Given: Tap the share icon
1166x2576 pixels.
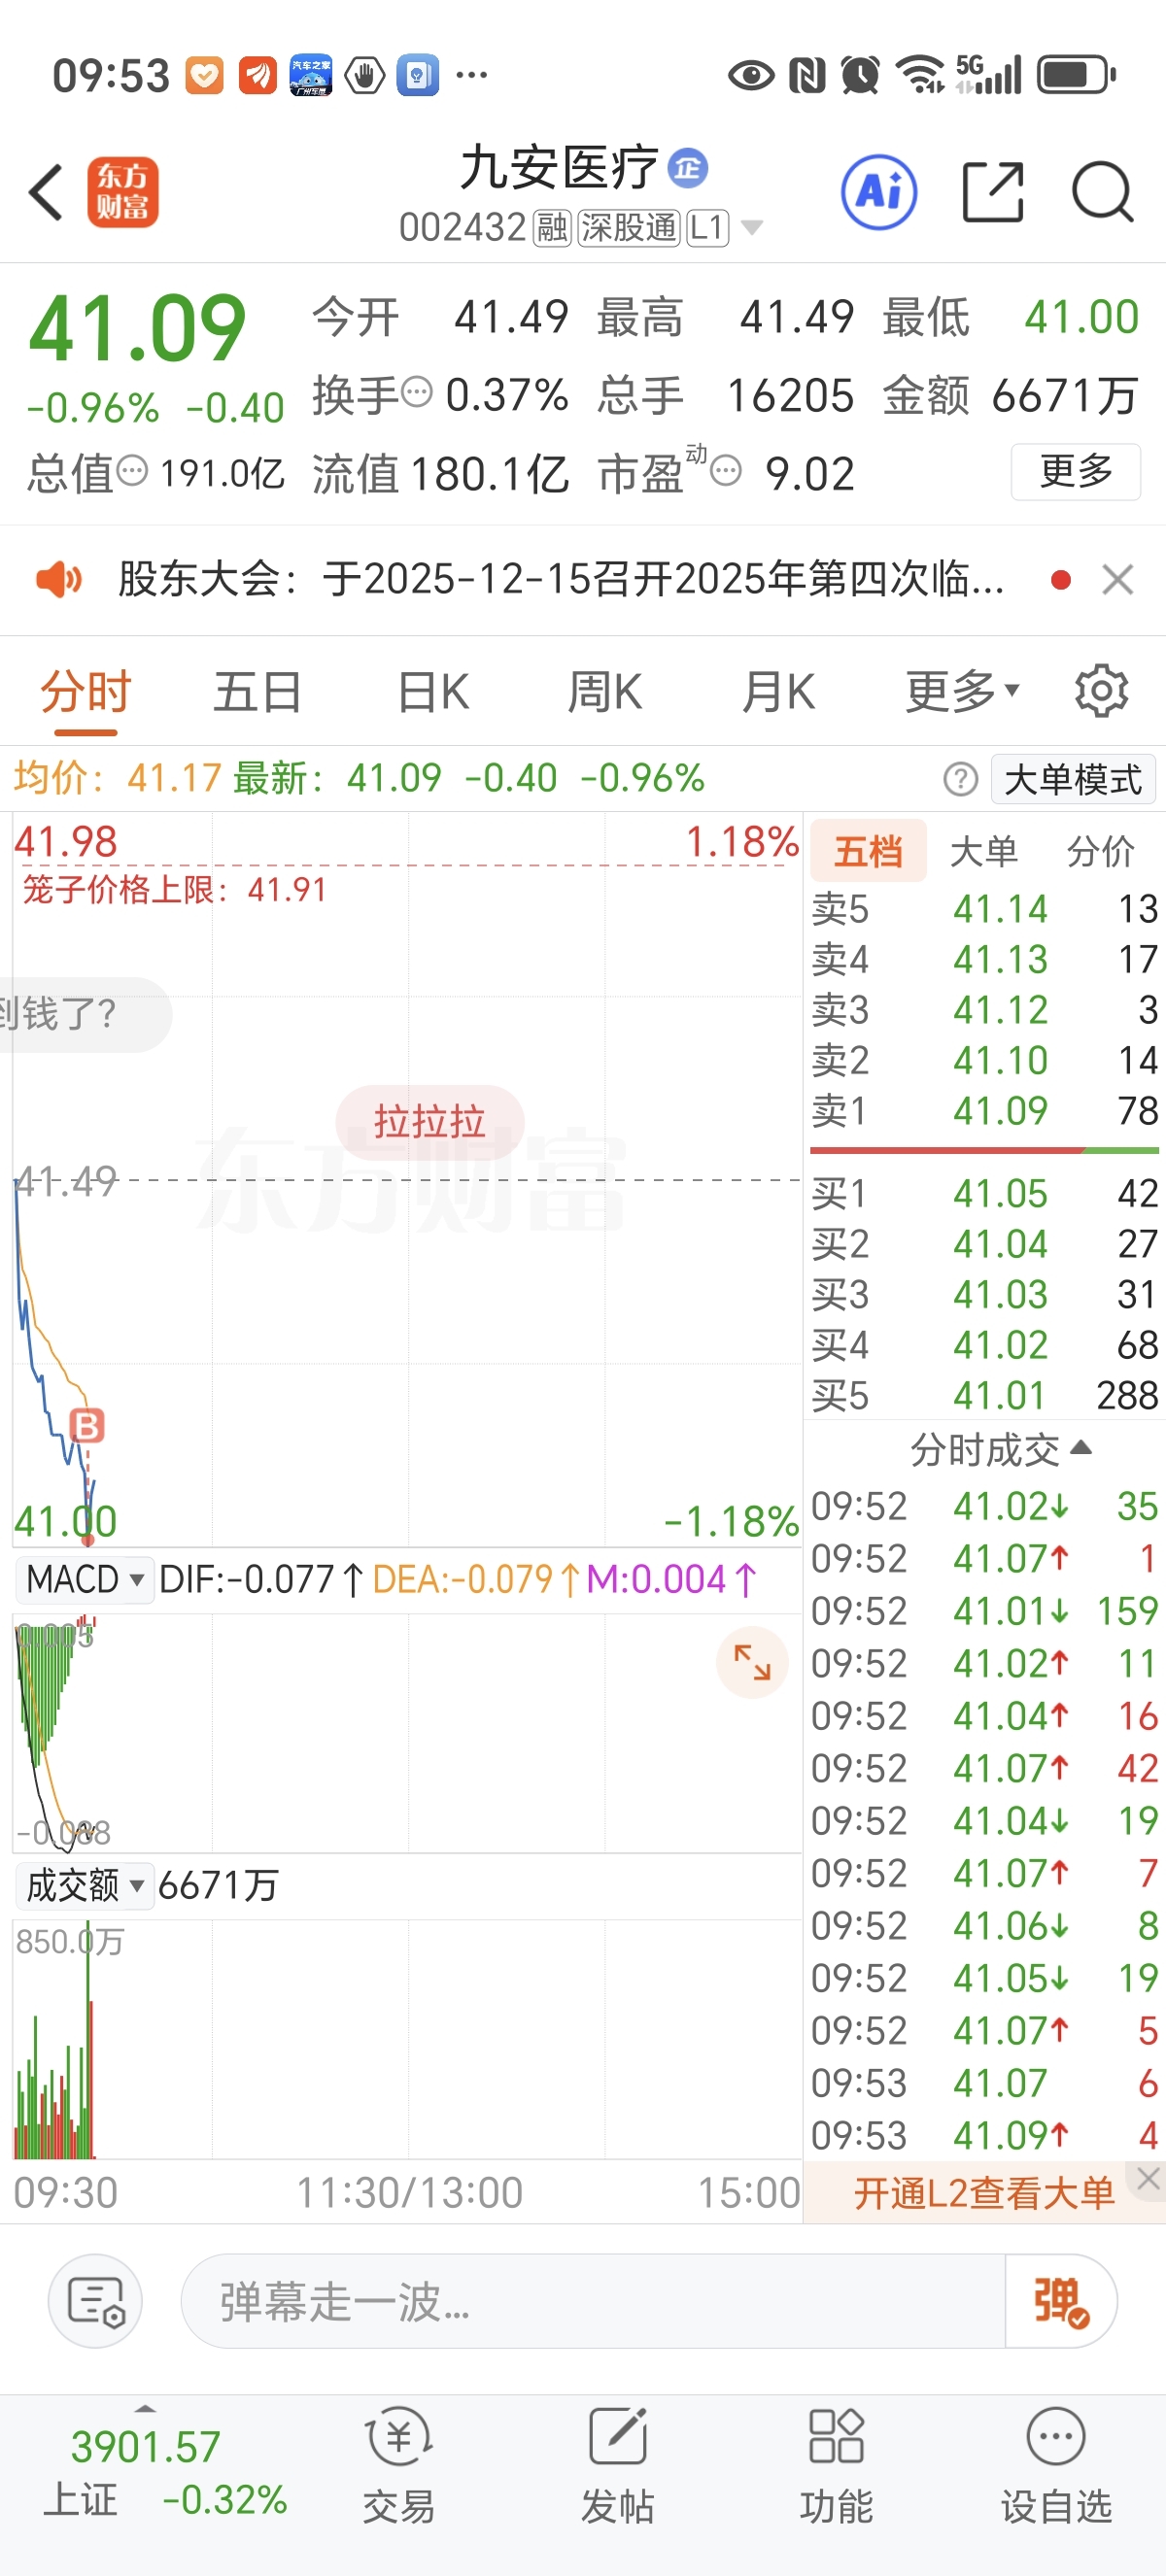Looking at the screenshot, I should (992, 191).
